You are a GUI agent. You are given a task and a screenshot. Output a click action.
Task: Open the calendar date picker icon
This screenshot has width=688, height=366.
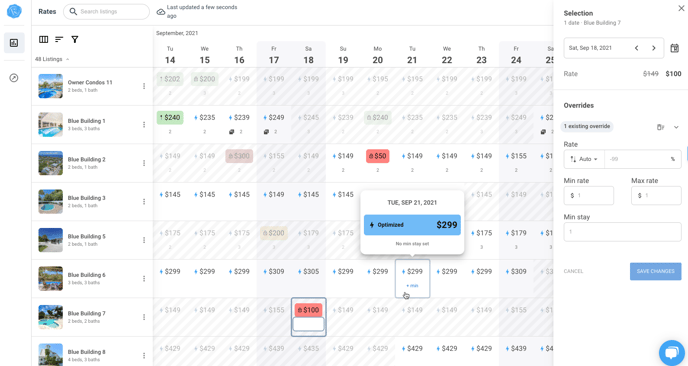pos(674,48)
